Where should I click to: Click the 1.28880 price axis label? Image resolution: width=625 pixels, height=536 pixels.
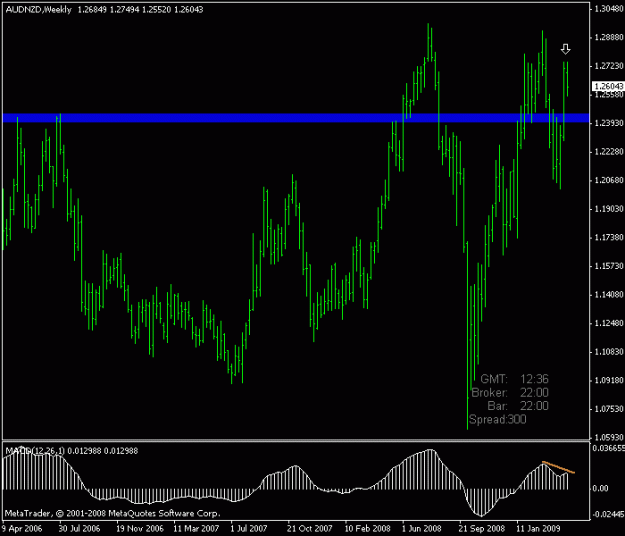point(609,37)
